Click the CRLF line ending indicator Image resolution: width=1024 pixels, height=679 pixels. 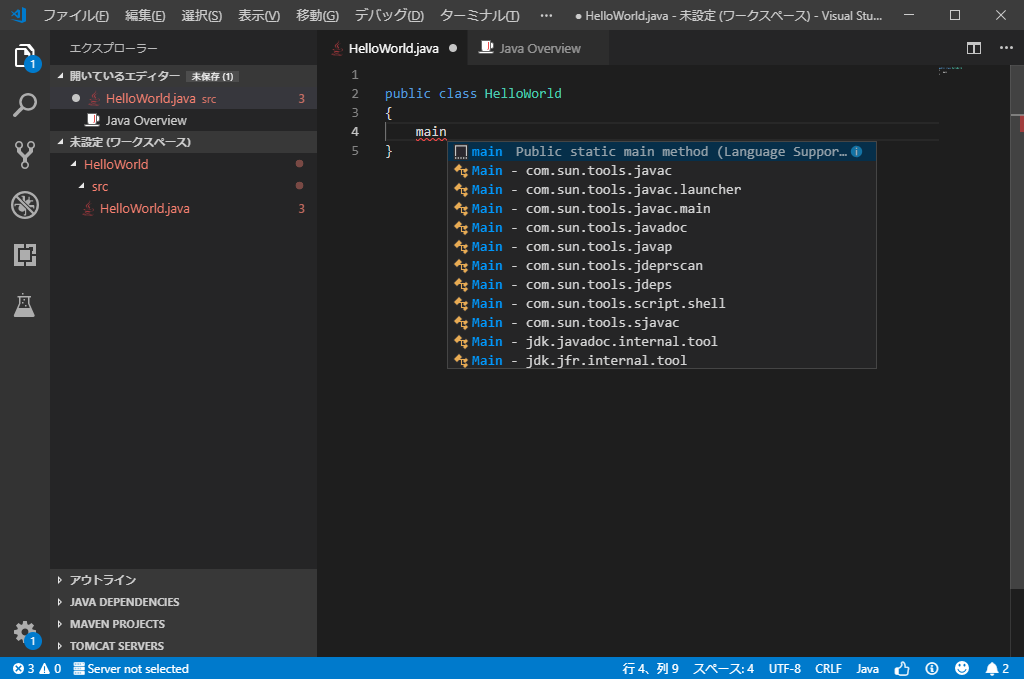tap(828, 668)
